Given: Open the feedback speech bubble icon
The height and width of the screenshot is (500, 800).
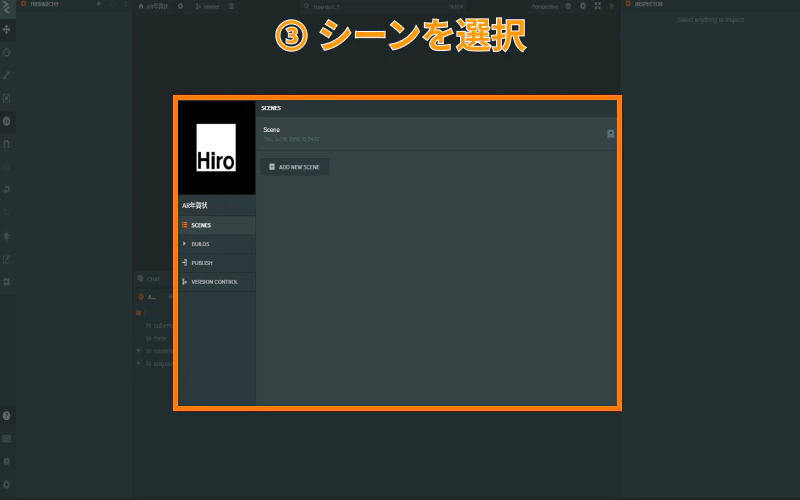Looking at the screenshot, I should (7, 462).
